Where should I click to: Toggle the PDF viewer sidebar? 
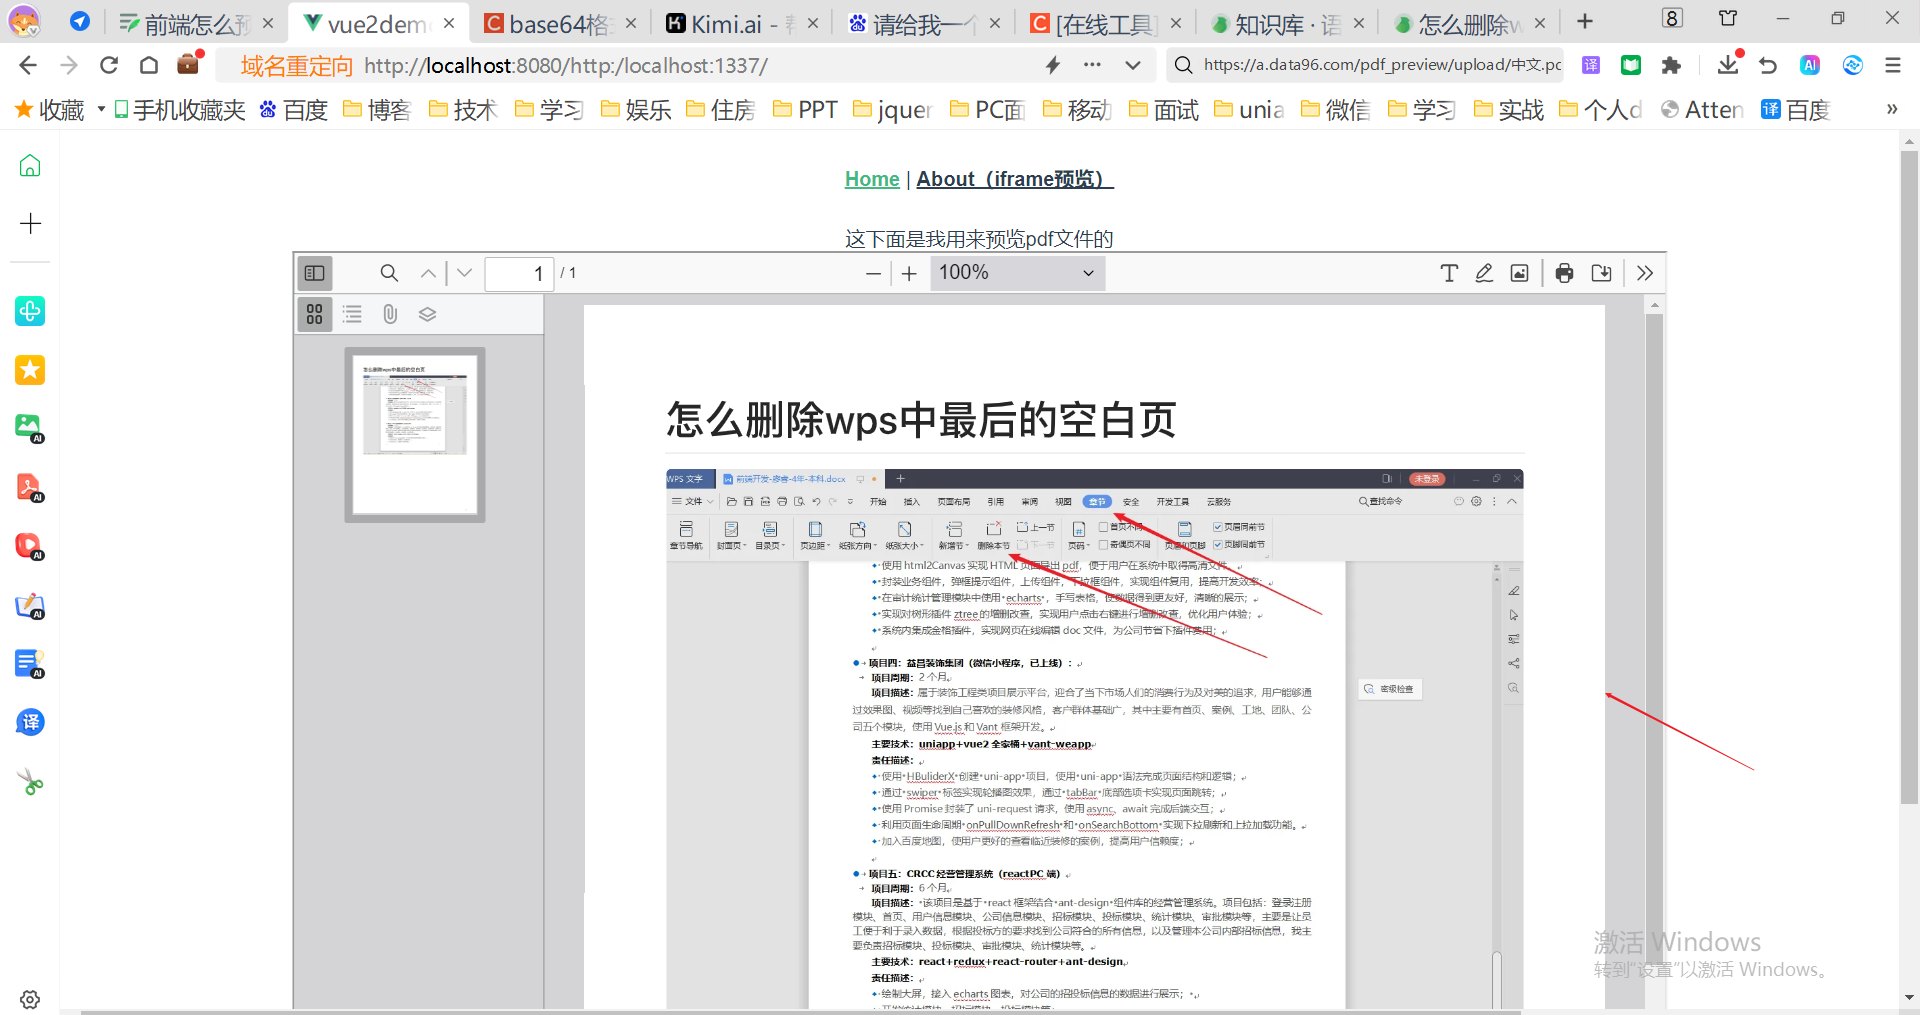click(x=314, y=273)
